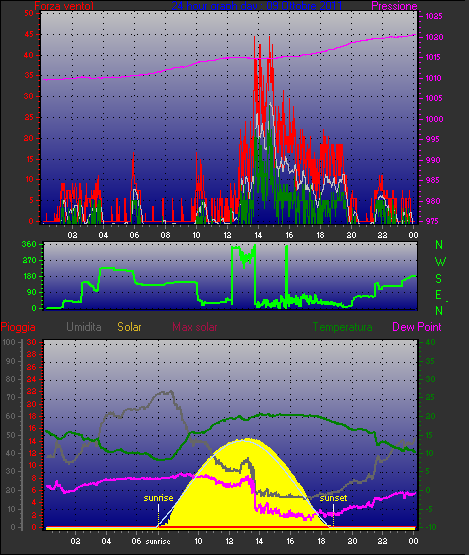The width and height of the screenshot is (469, 555).
Task: Click the 24 hour graph day title
Action: (257, 6)
